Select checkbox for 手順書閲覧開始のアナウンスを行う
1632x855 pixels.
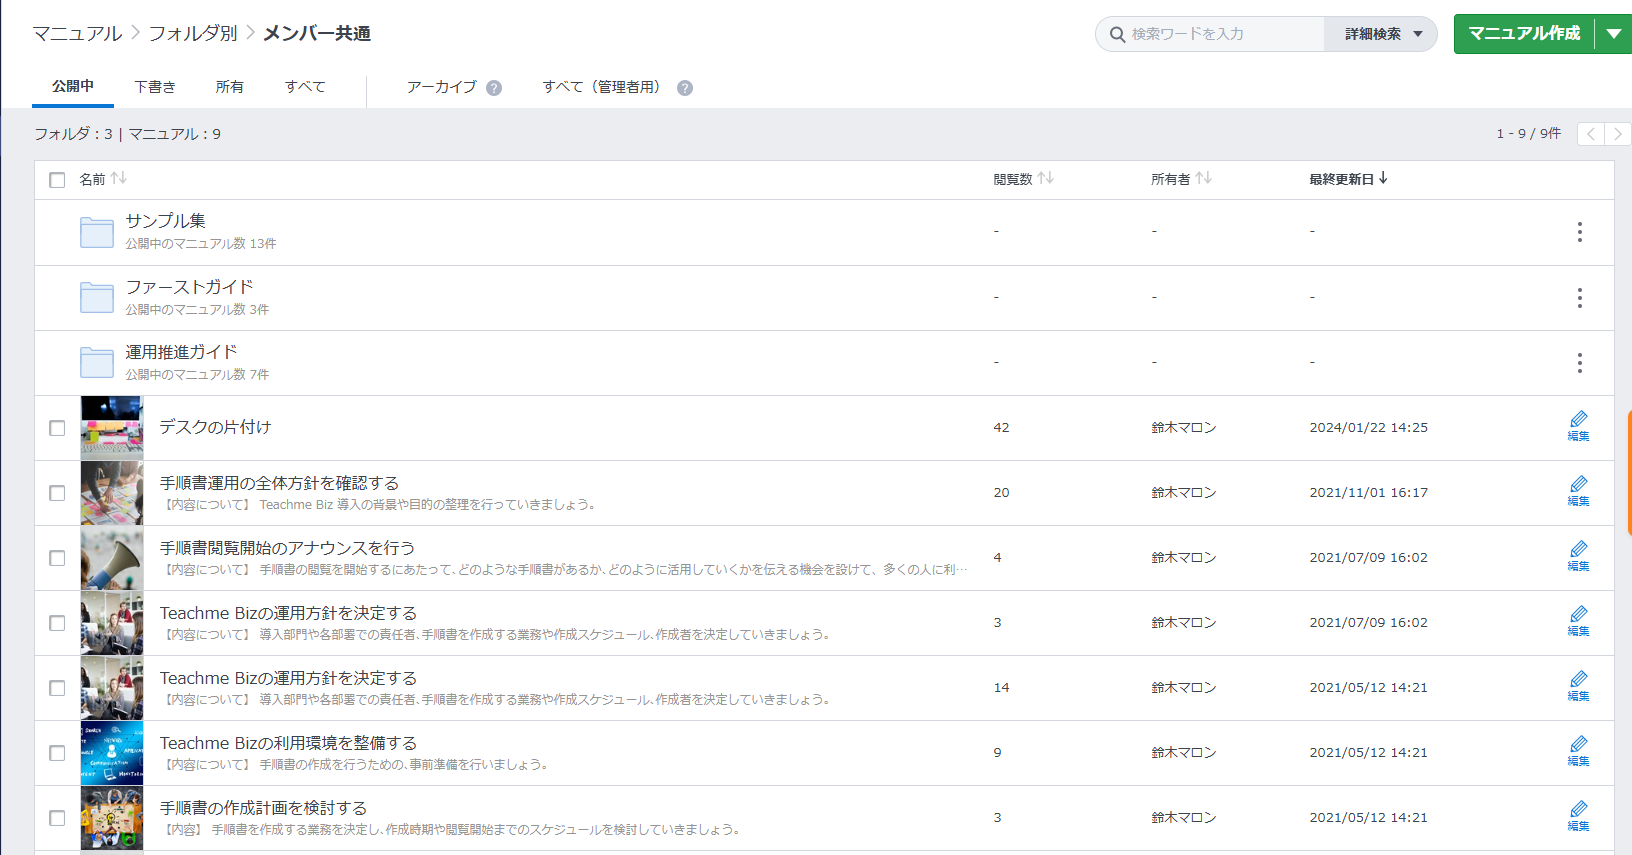coord(57,558)
